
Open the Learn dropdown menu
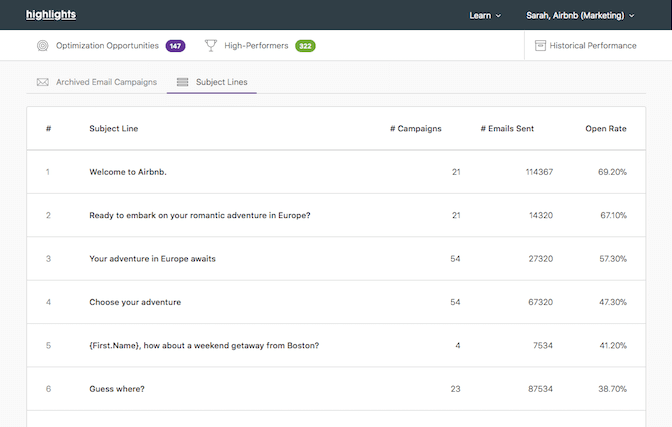485,16
